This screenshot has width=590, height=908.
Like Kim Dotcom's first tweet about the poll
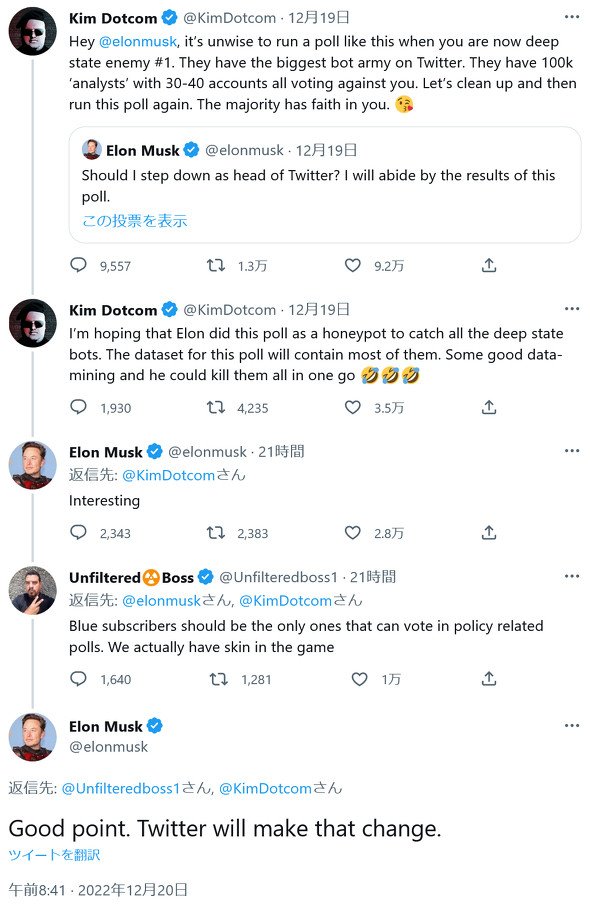tap(353, 266)
